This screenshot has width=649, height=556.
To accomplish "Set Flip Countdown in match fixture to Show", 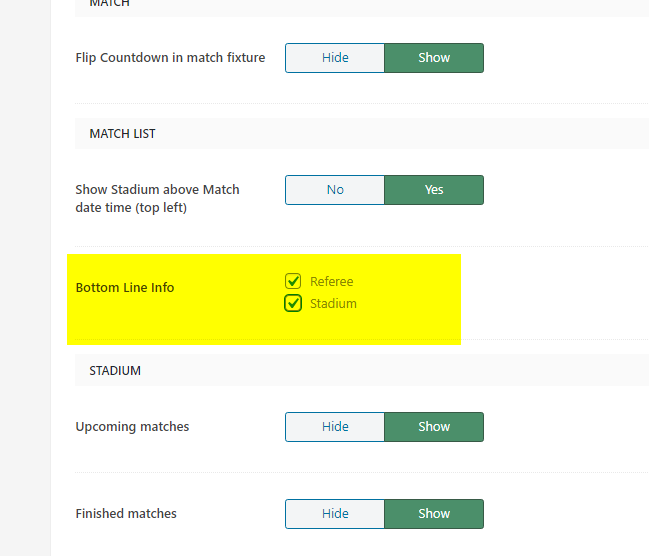I will (x=434, y=58).
